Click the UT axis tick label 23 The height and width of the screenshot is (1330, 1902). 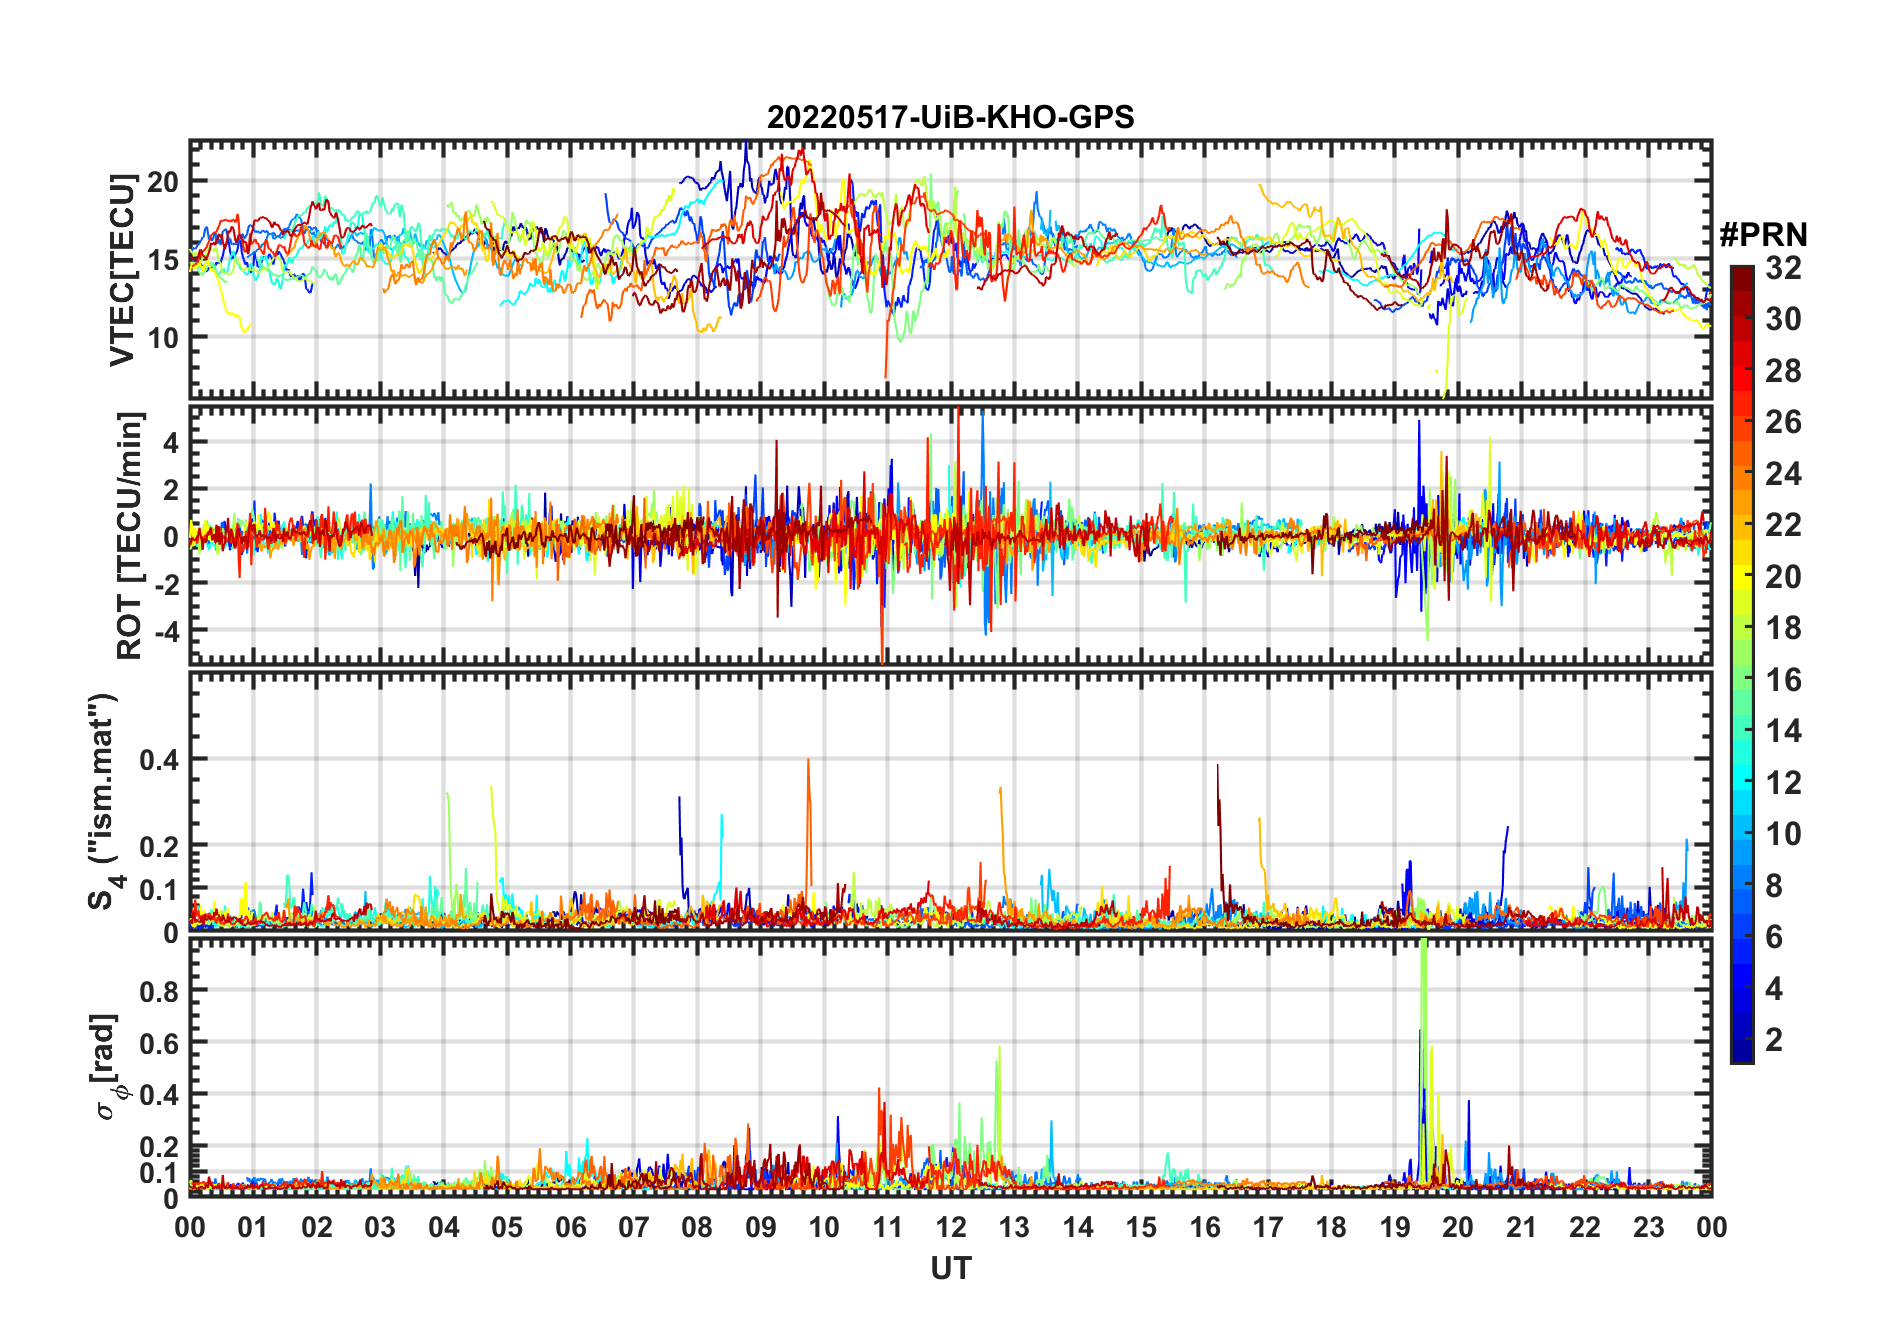point(1648,1227)
